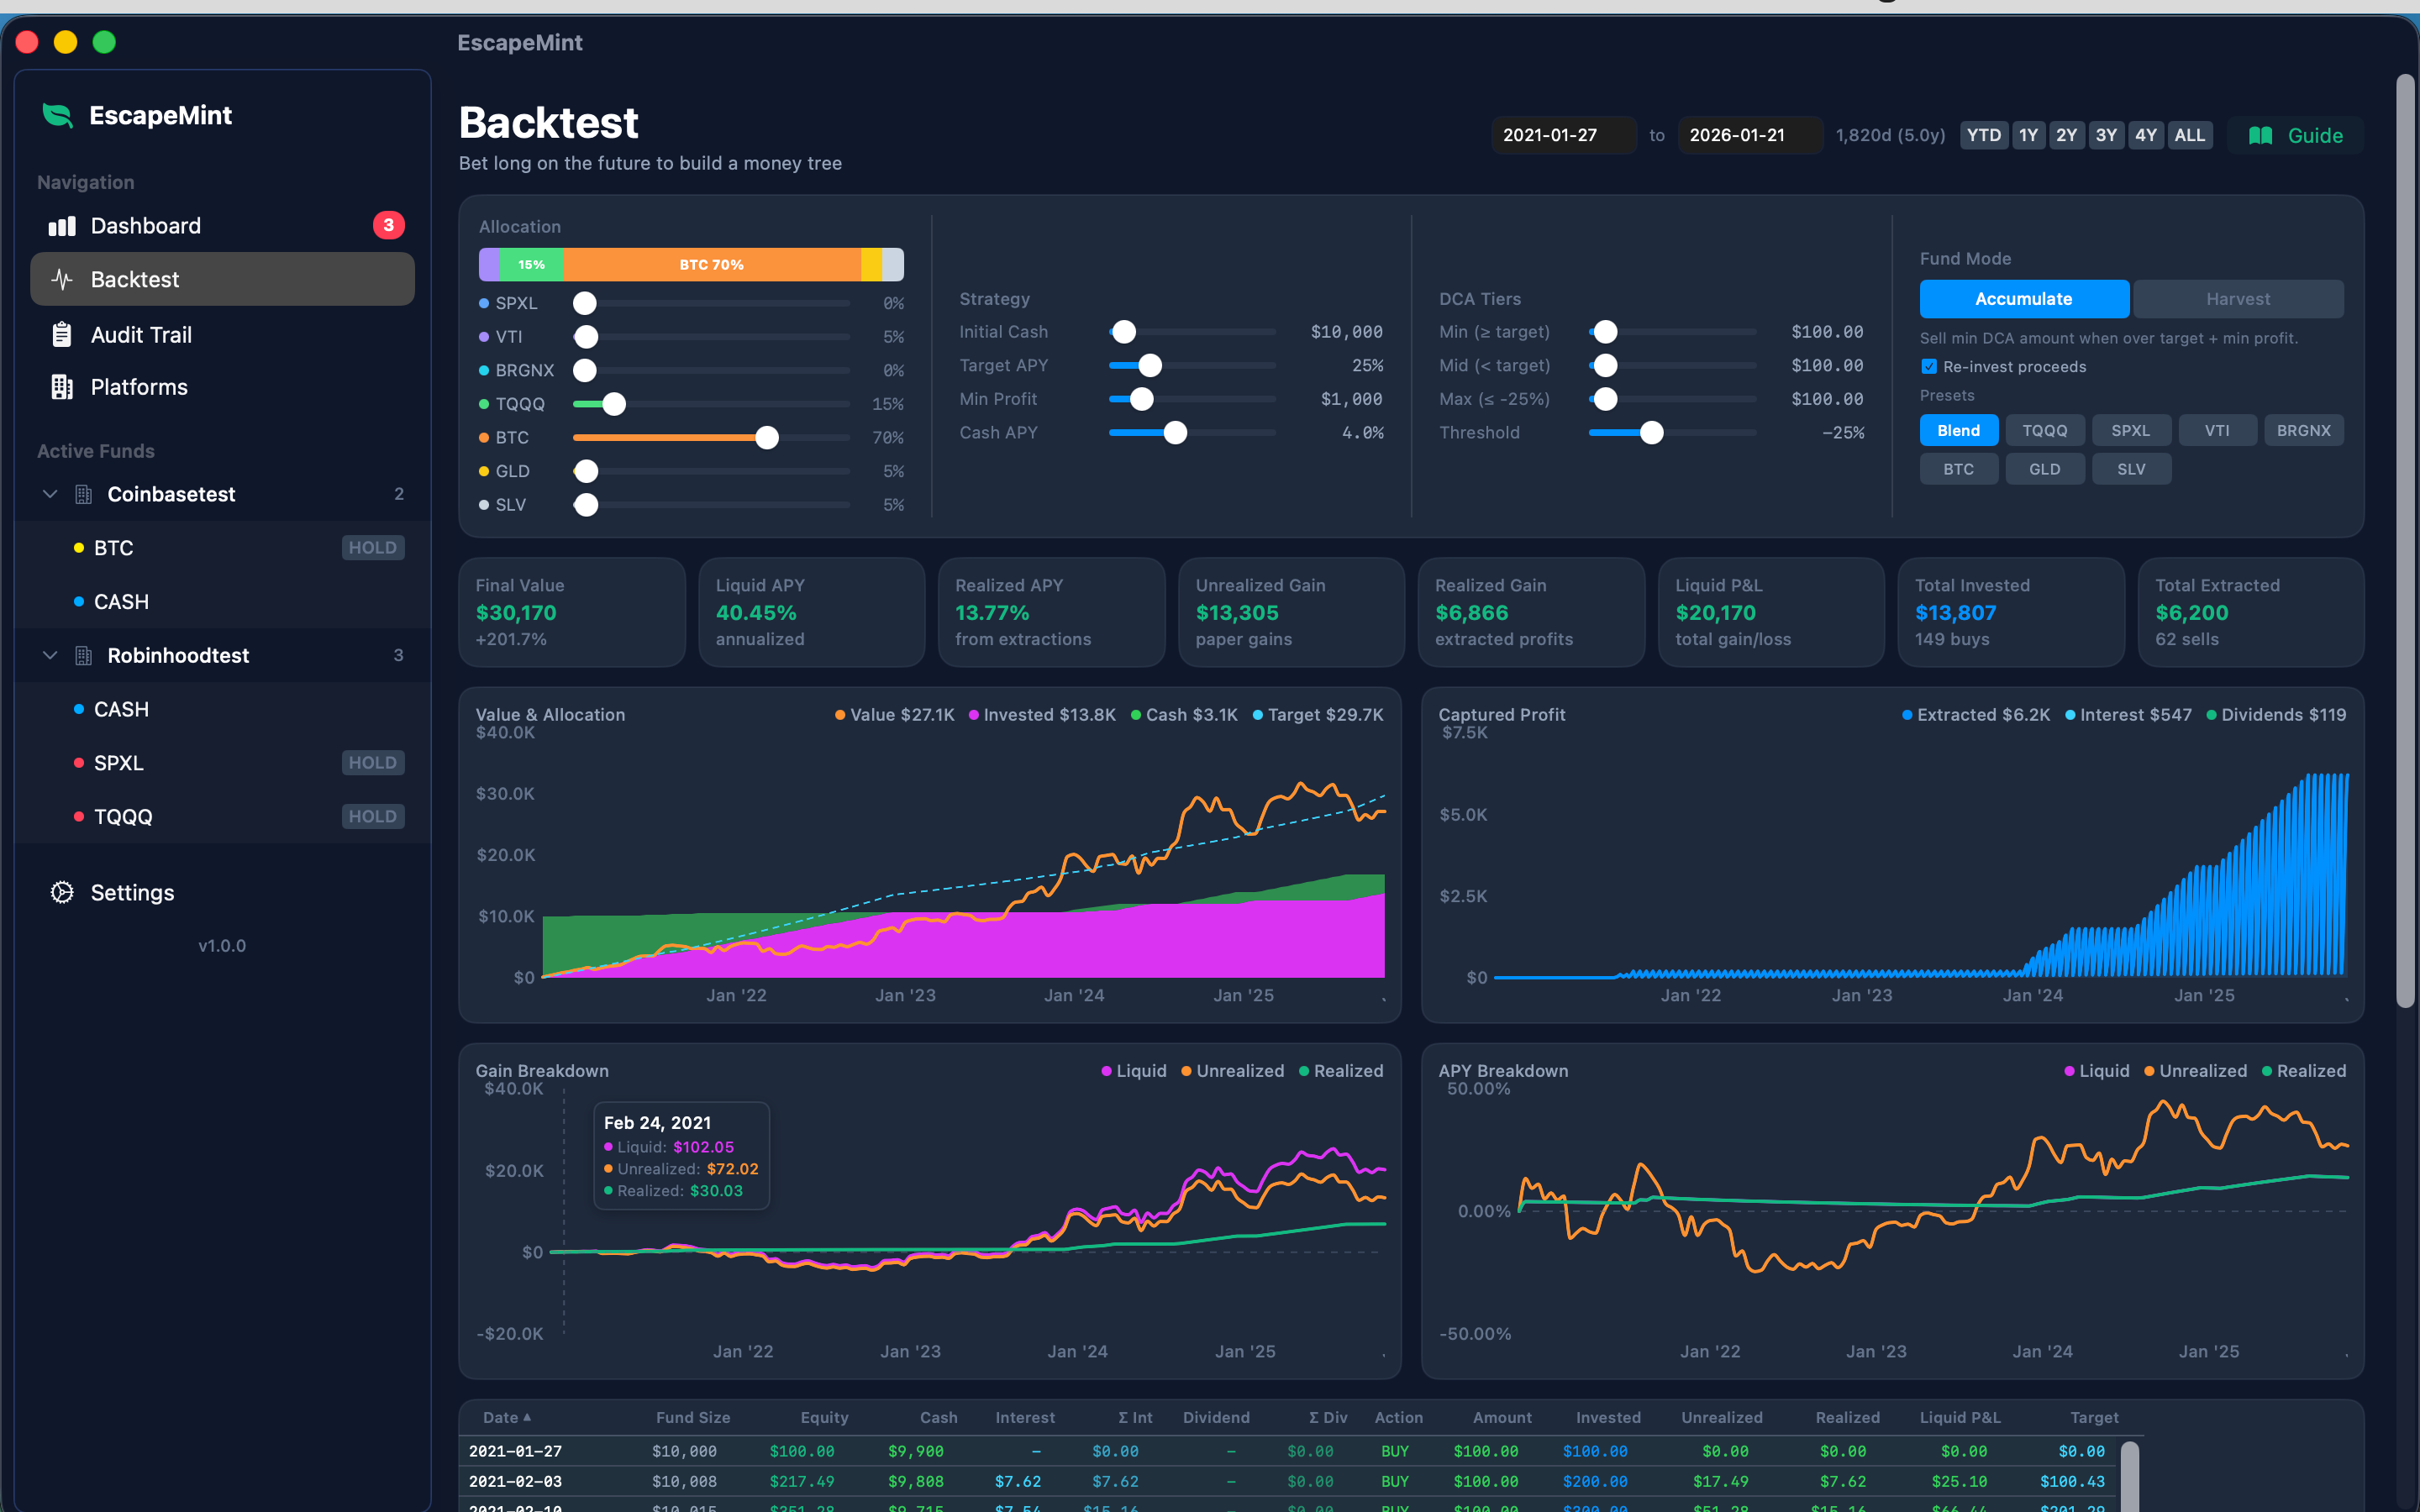Select the BTC preset button

pyautogui.click(x=1958, y=469)
